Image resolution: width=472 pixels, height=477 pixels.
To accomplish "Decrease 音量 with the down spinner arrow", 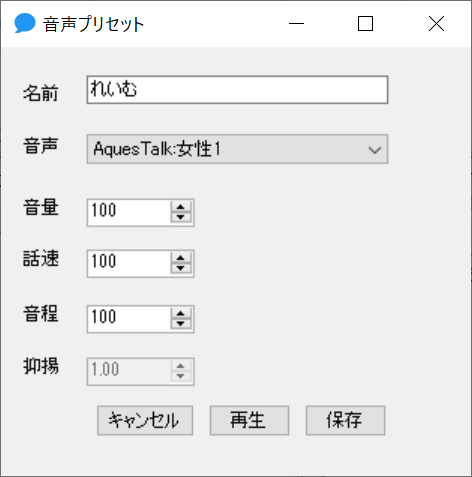I will click(181, 217).
